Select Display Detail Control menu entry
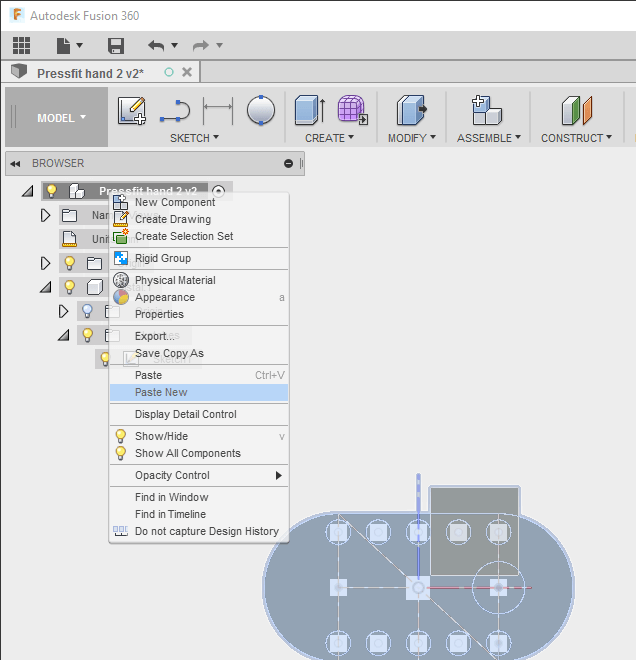Viewport: 636px width, 660px height. (199, 414)
